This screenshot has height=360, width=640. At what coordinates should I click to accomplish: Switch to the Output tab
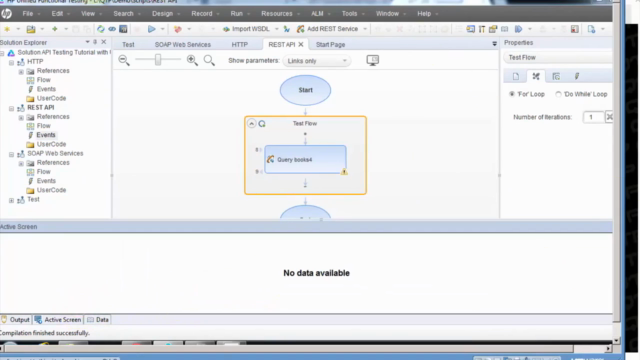coord(16,320)
